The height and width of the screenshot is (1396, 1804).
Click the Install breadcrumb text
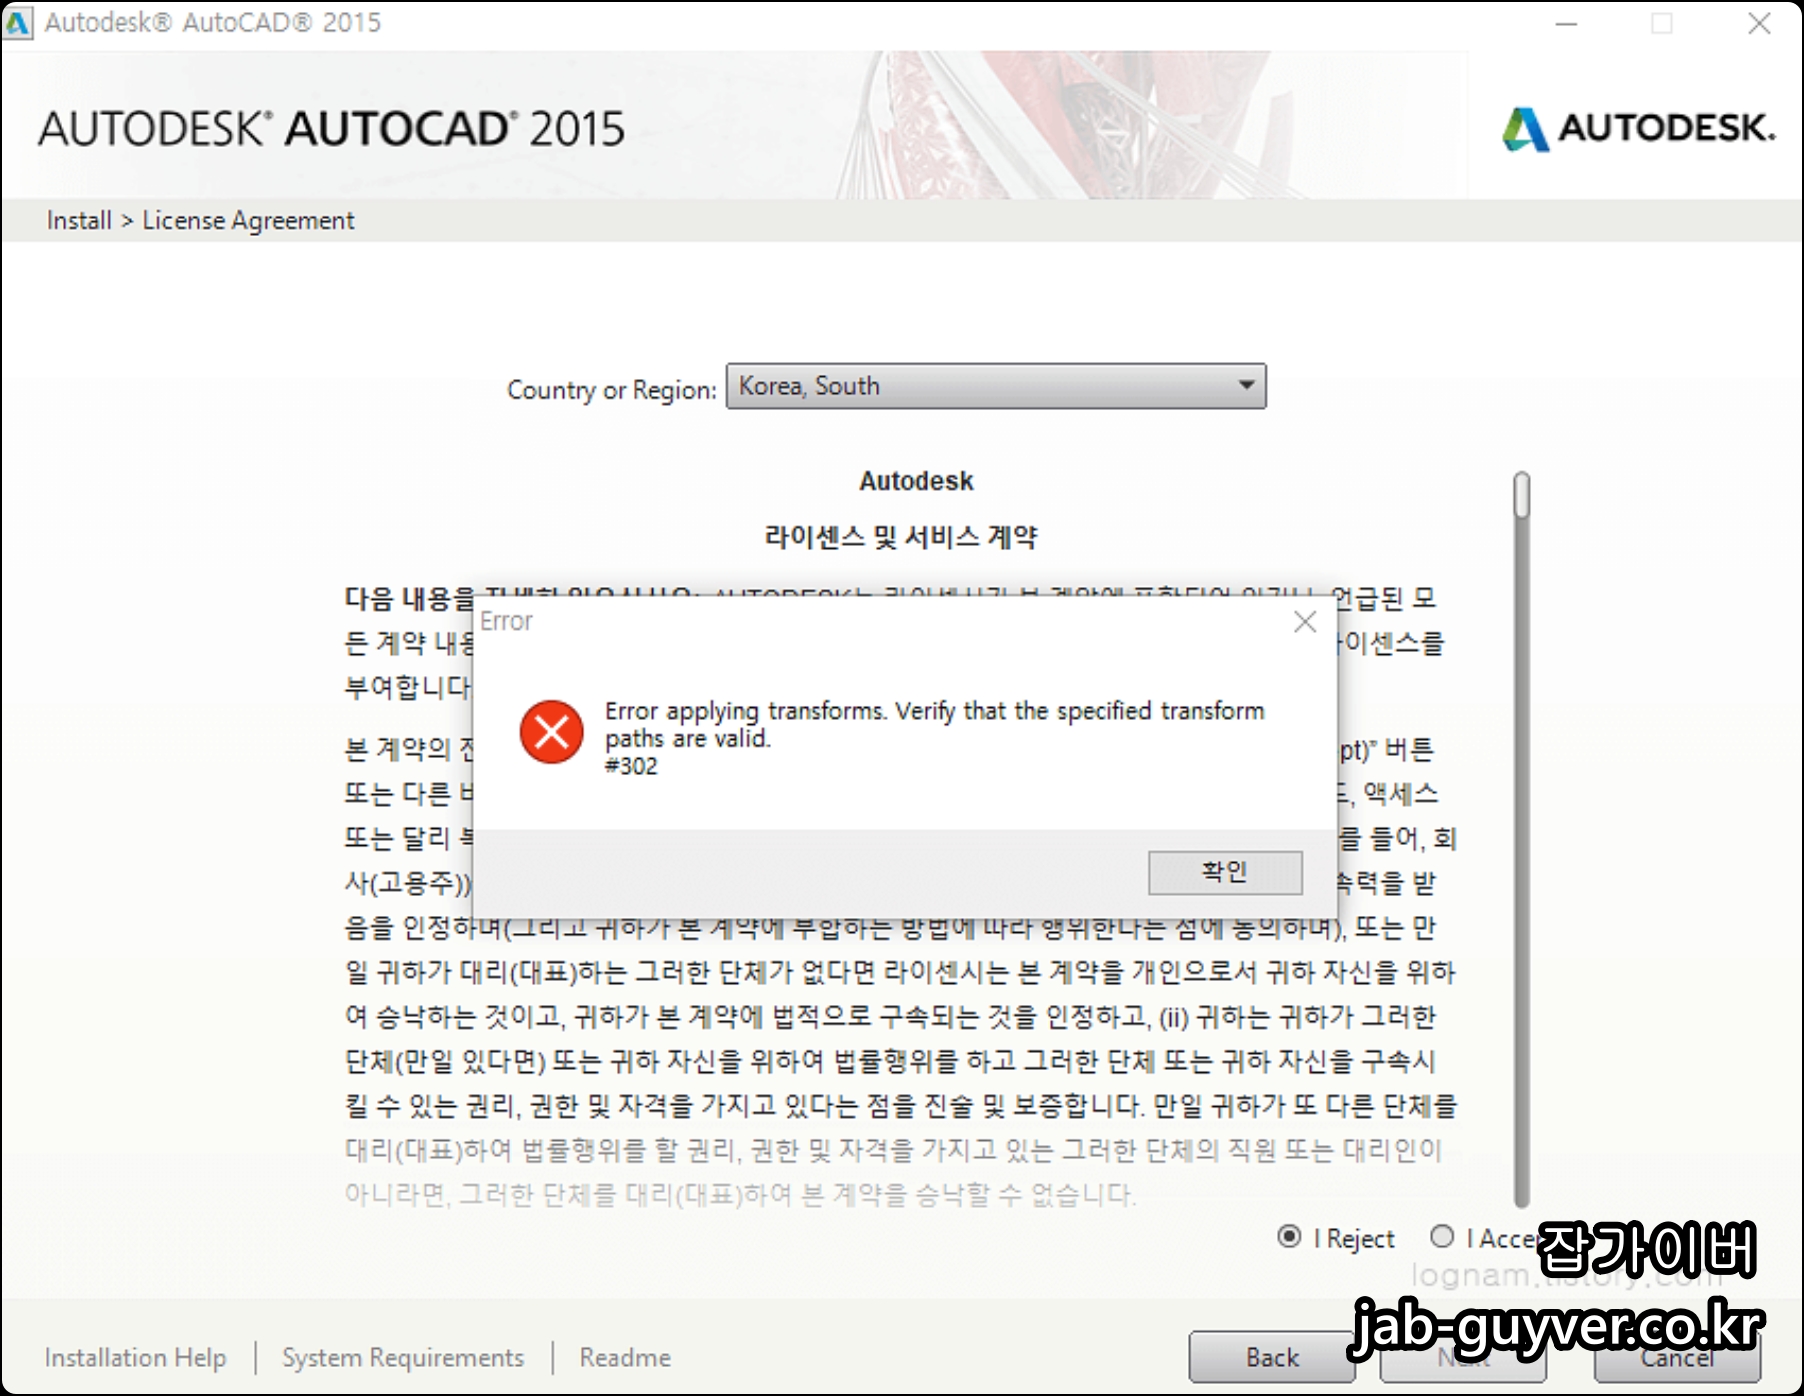coord(79,220)
